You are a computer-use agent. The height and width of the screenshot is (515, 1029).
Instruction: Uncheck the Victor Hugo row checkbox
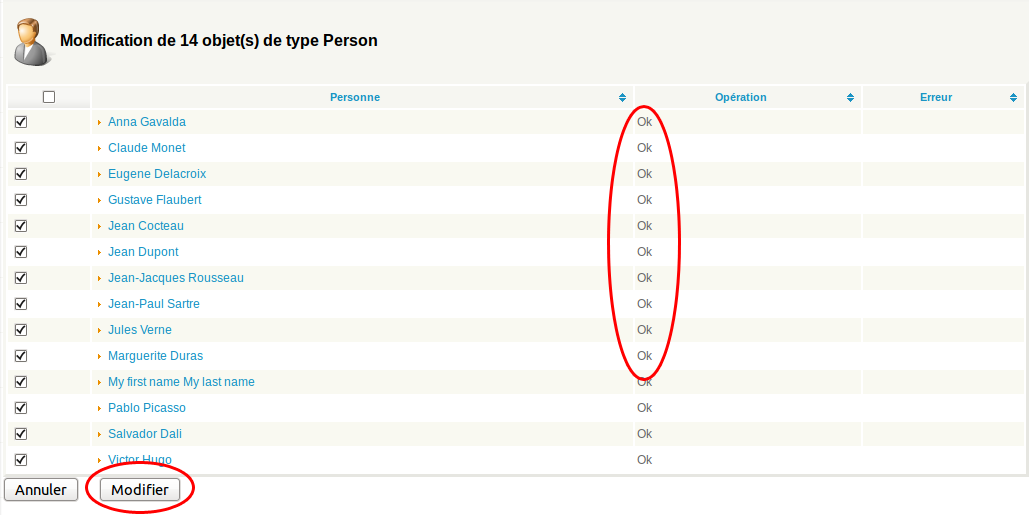tap(21, 460)
